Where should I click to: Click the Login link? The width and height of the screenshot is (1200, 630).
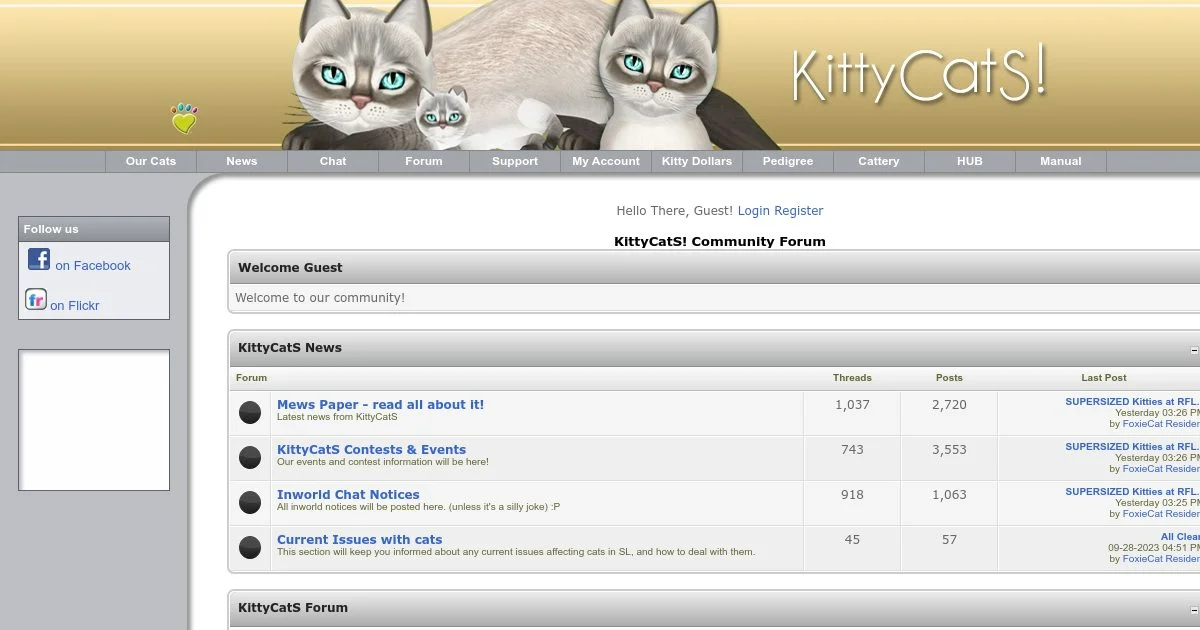[x=754, y=211]
